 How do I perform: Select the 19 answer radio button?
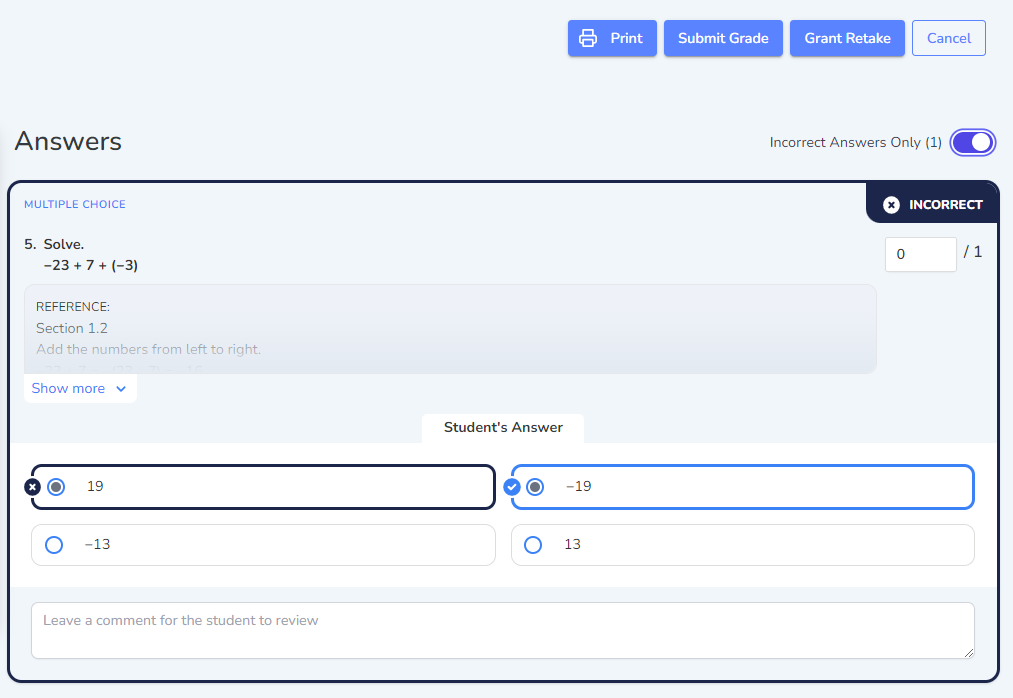pyautogui.click(x=56, y=487)
